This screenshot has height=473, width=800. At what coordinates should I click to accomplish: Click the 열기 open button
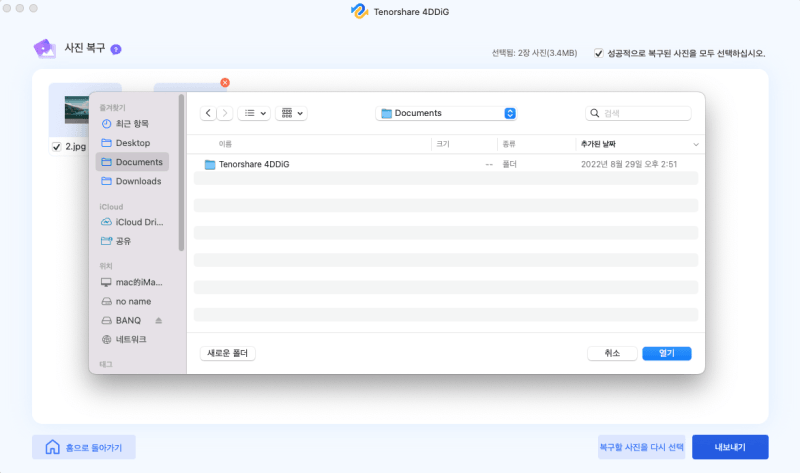(667, 353)
